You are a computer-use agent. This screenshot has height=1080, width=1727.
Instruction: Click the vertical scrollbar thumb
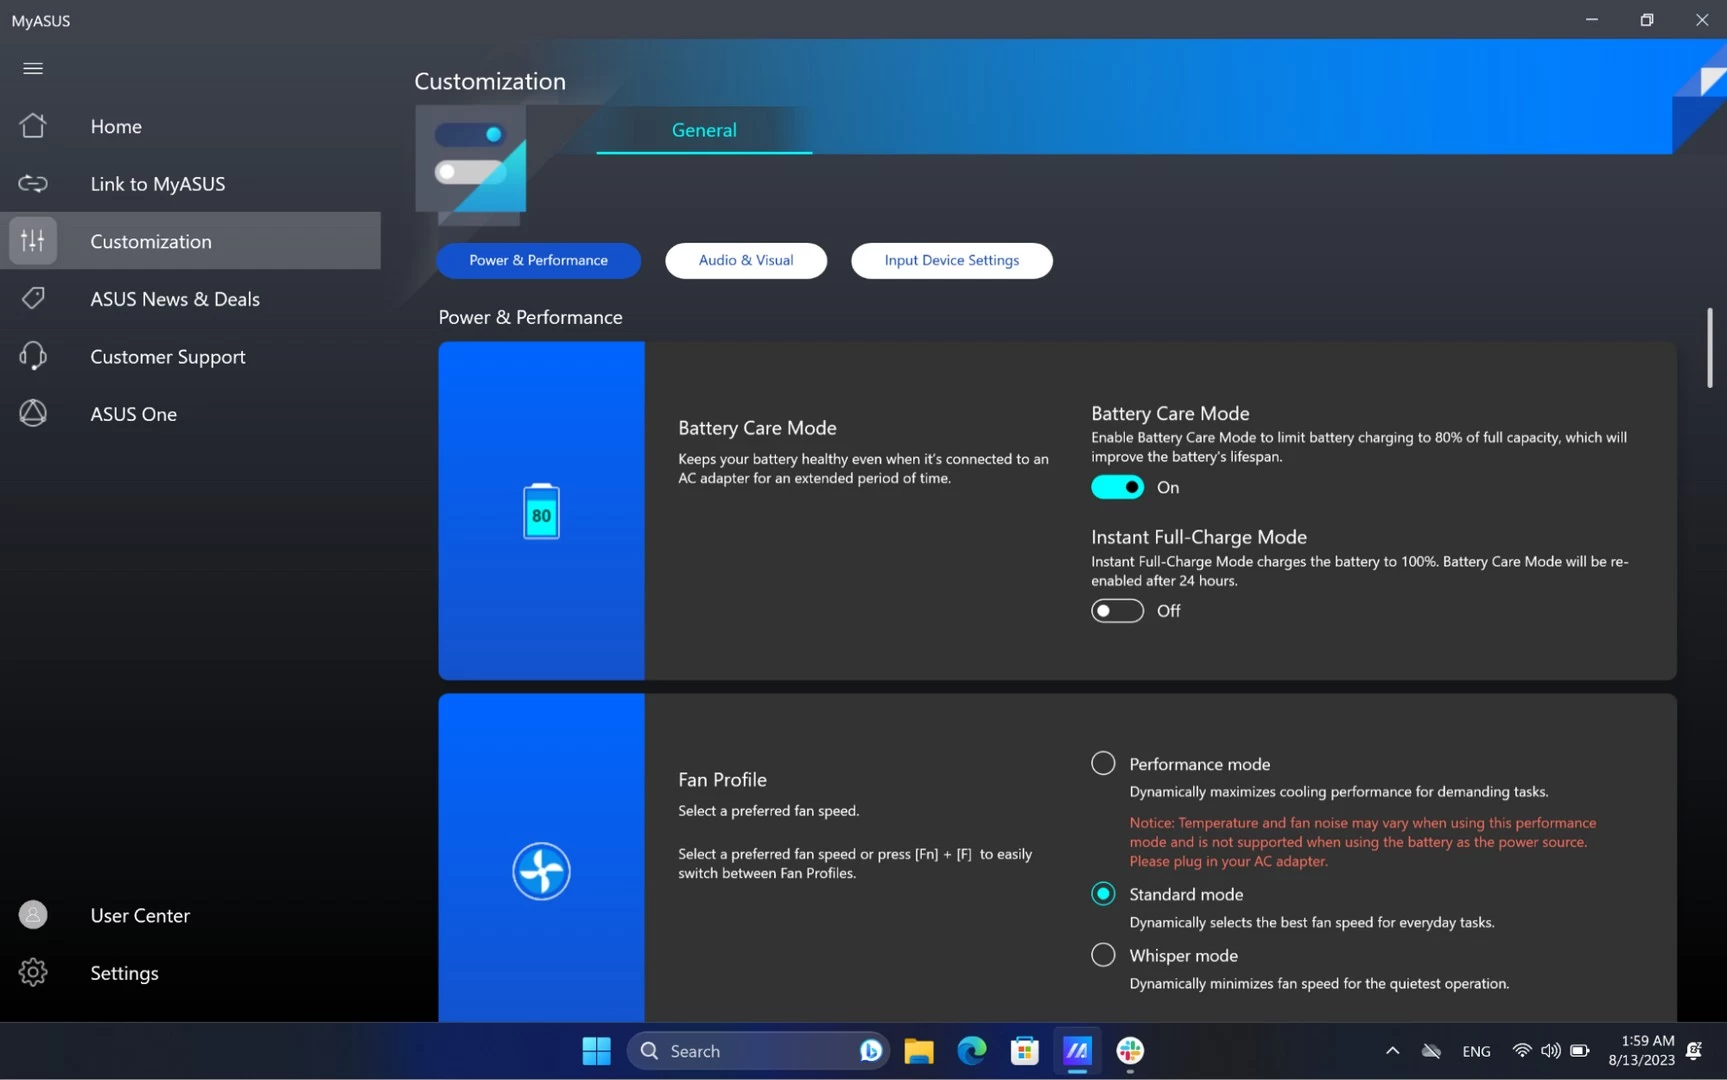tap(1709, 347)
